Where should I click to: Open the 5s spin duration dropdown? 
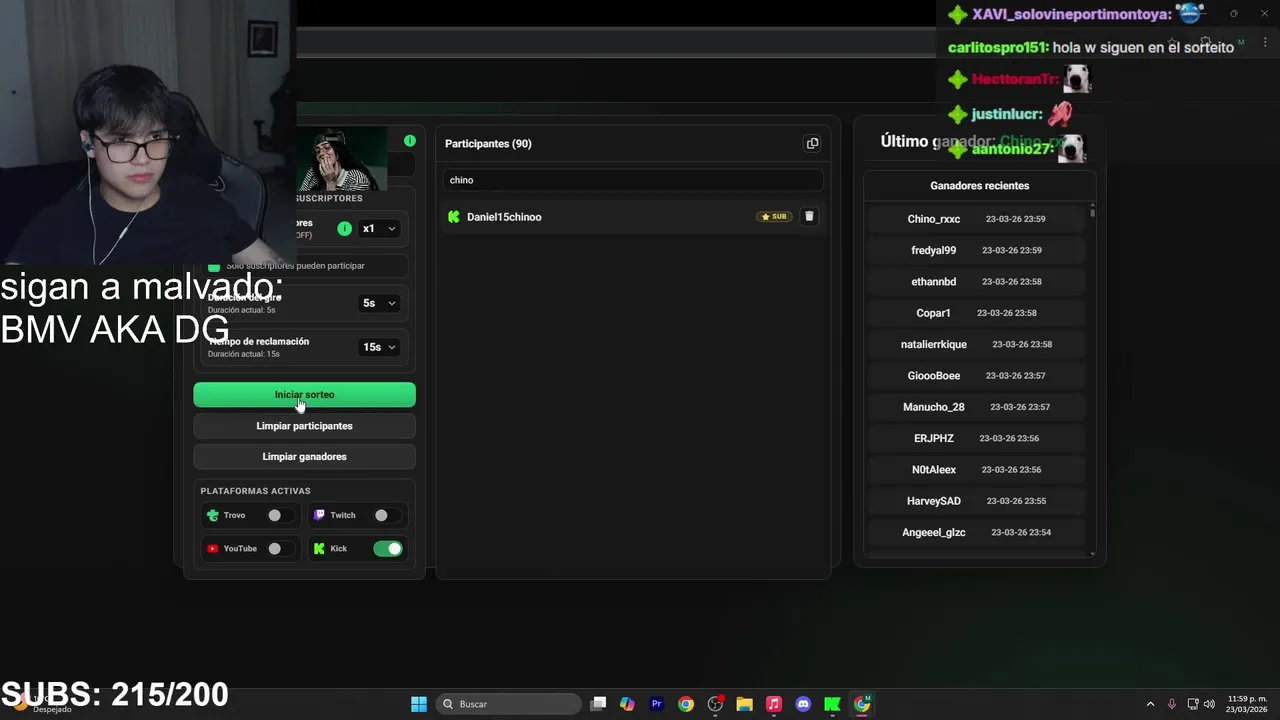coord(378,303)
